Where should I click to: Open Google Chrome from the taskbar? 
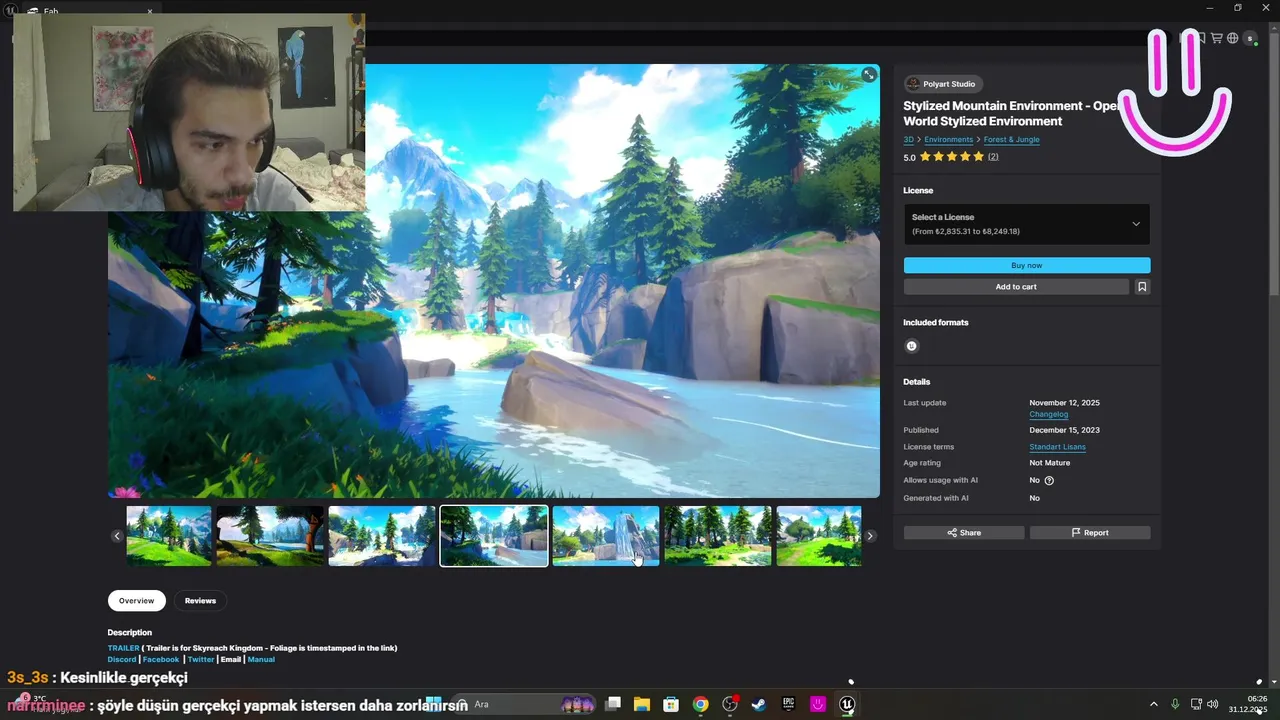700,704
